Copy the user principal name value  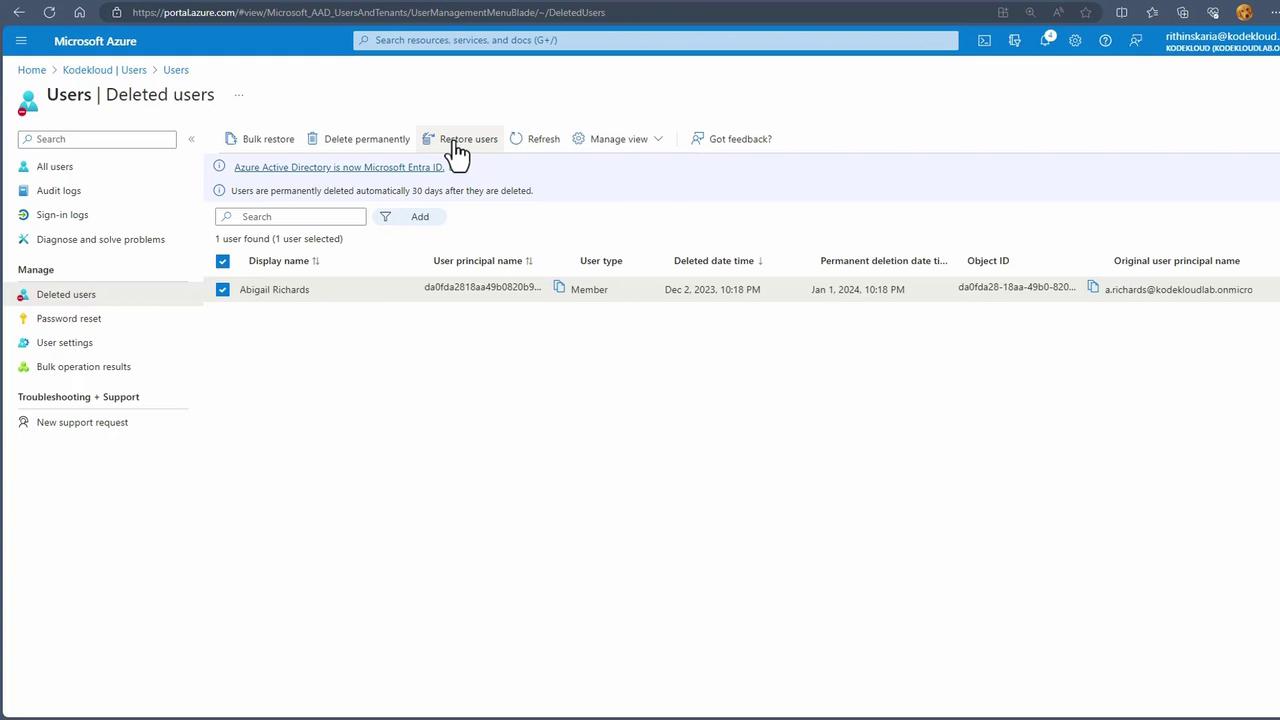[559, 287]
